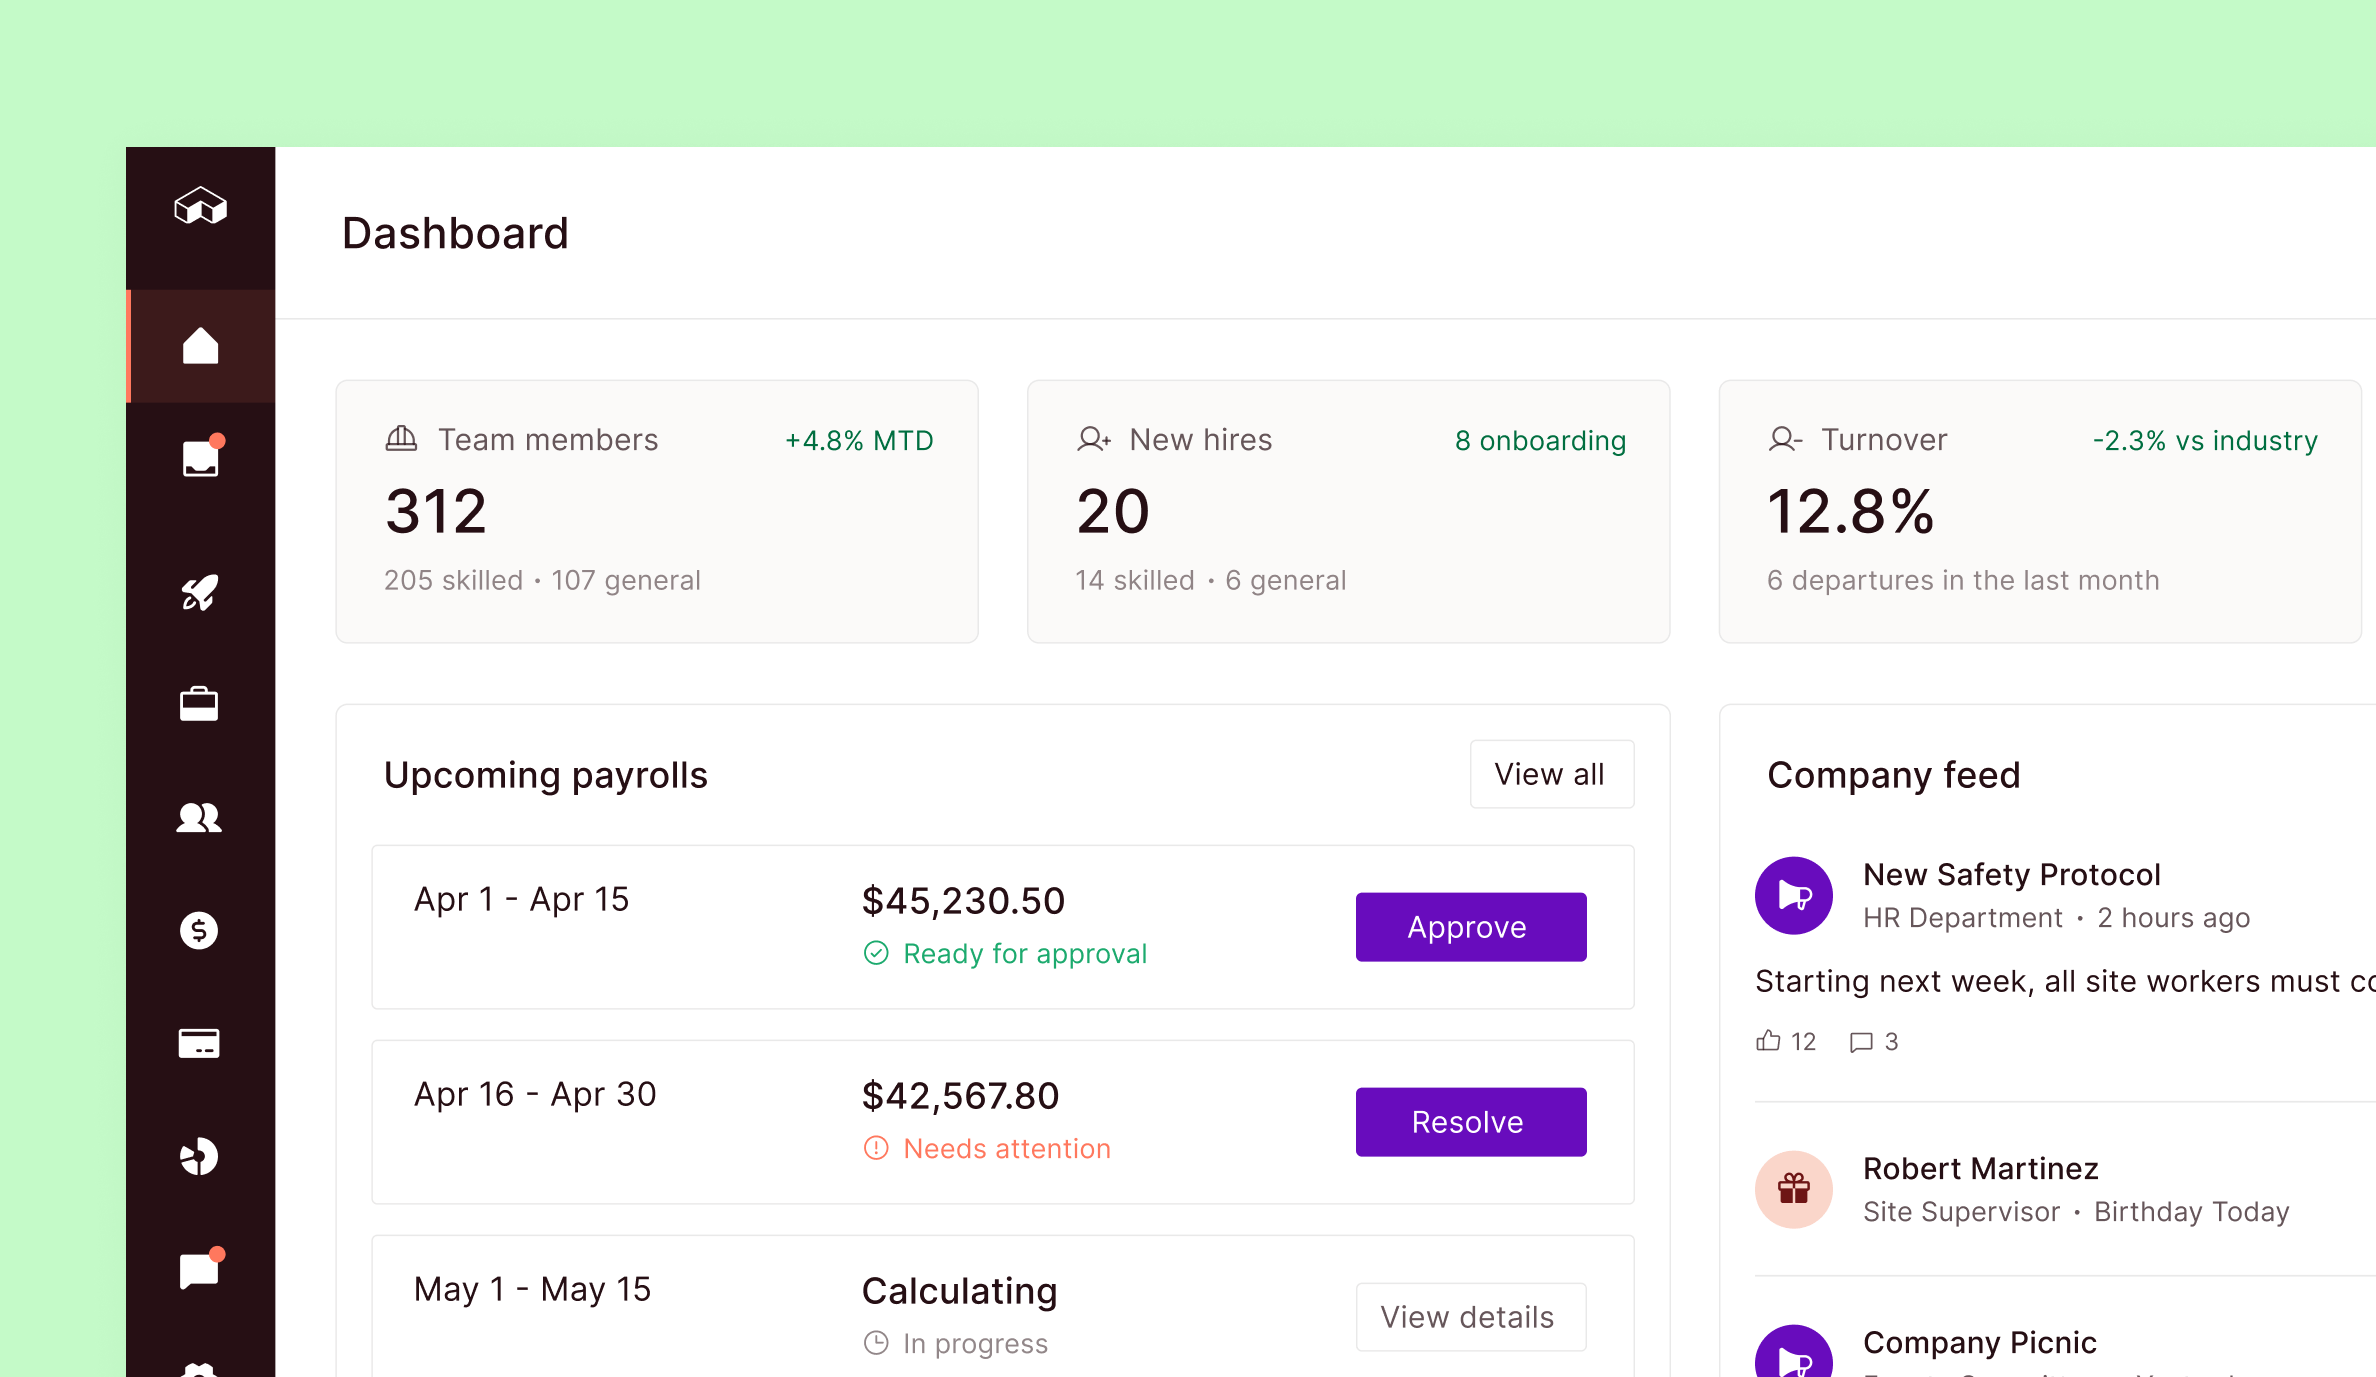Image resolution: width=2376 pixels, height=1377 pixels.
Task: Open the documents panel with the notification badge
Action: coord(200,457)
